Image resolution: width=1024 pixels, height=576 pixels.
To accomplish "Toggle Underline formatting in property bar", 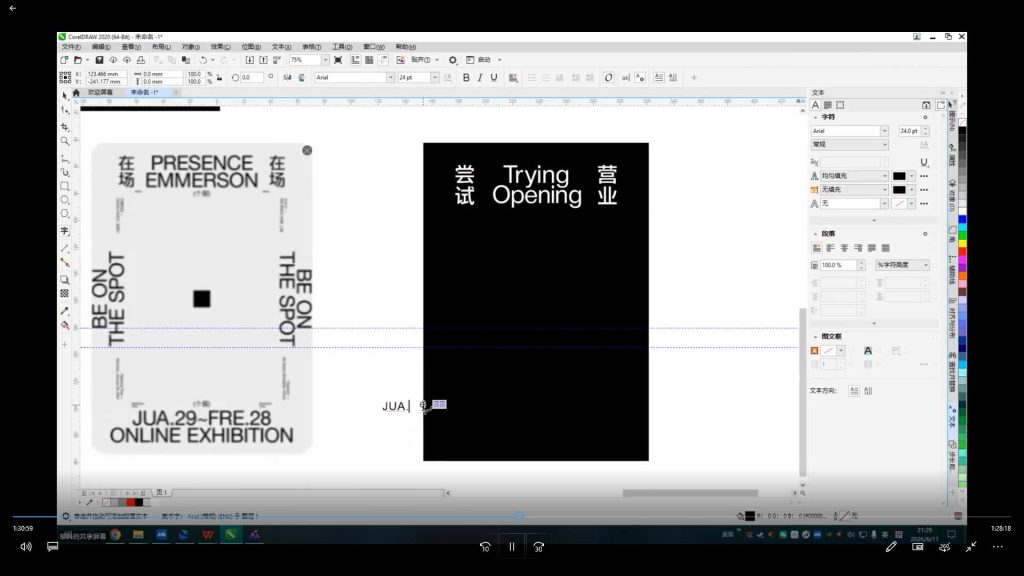I will [x=494, y=78].
